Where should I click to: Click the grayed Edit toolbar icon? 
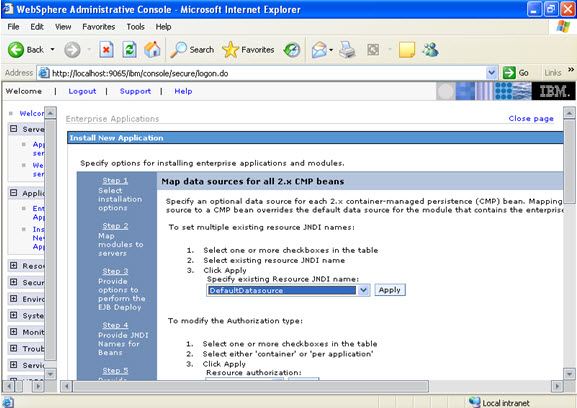(373, 50)
